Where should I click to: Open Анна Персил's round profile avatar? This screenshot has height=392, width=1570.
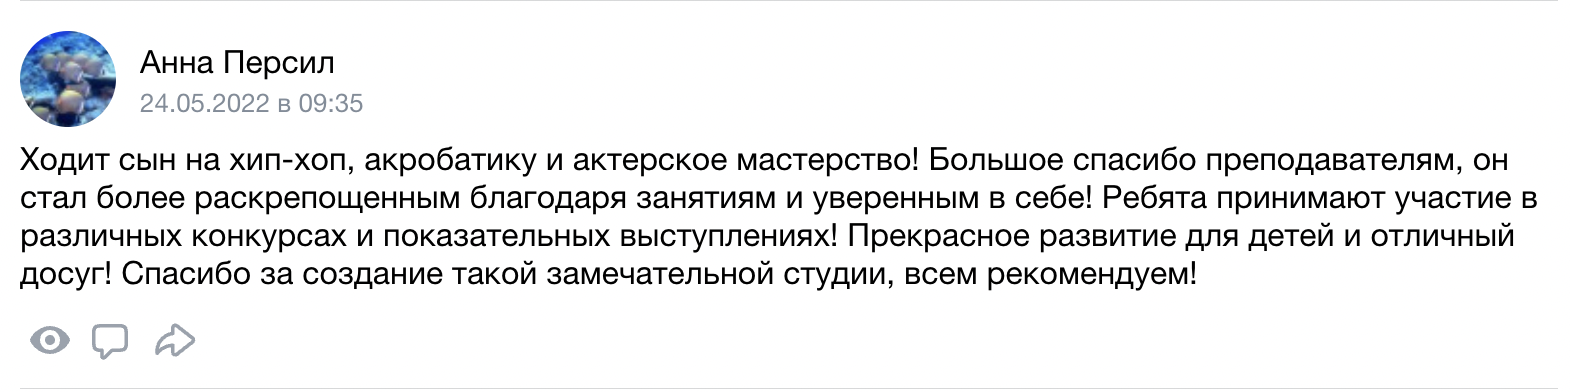pyautogui.click(x=68, y=78)
